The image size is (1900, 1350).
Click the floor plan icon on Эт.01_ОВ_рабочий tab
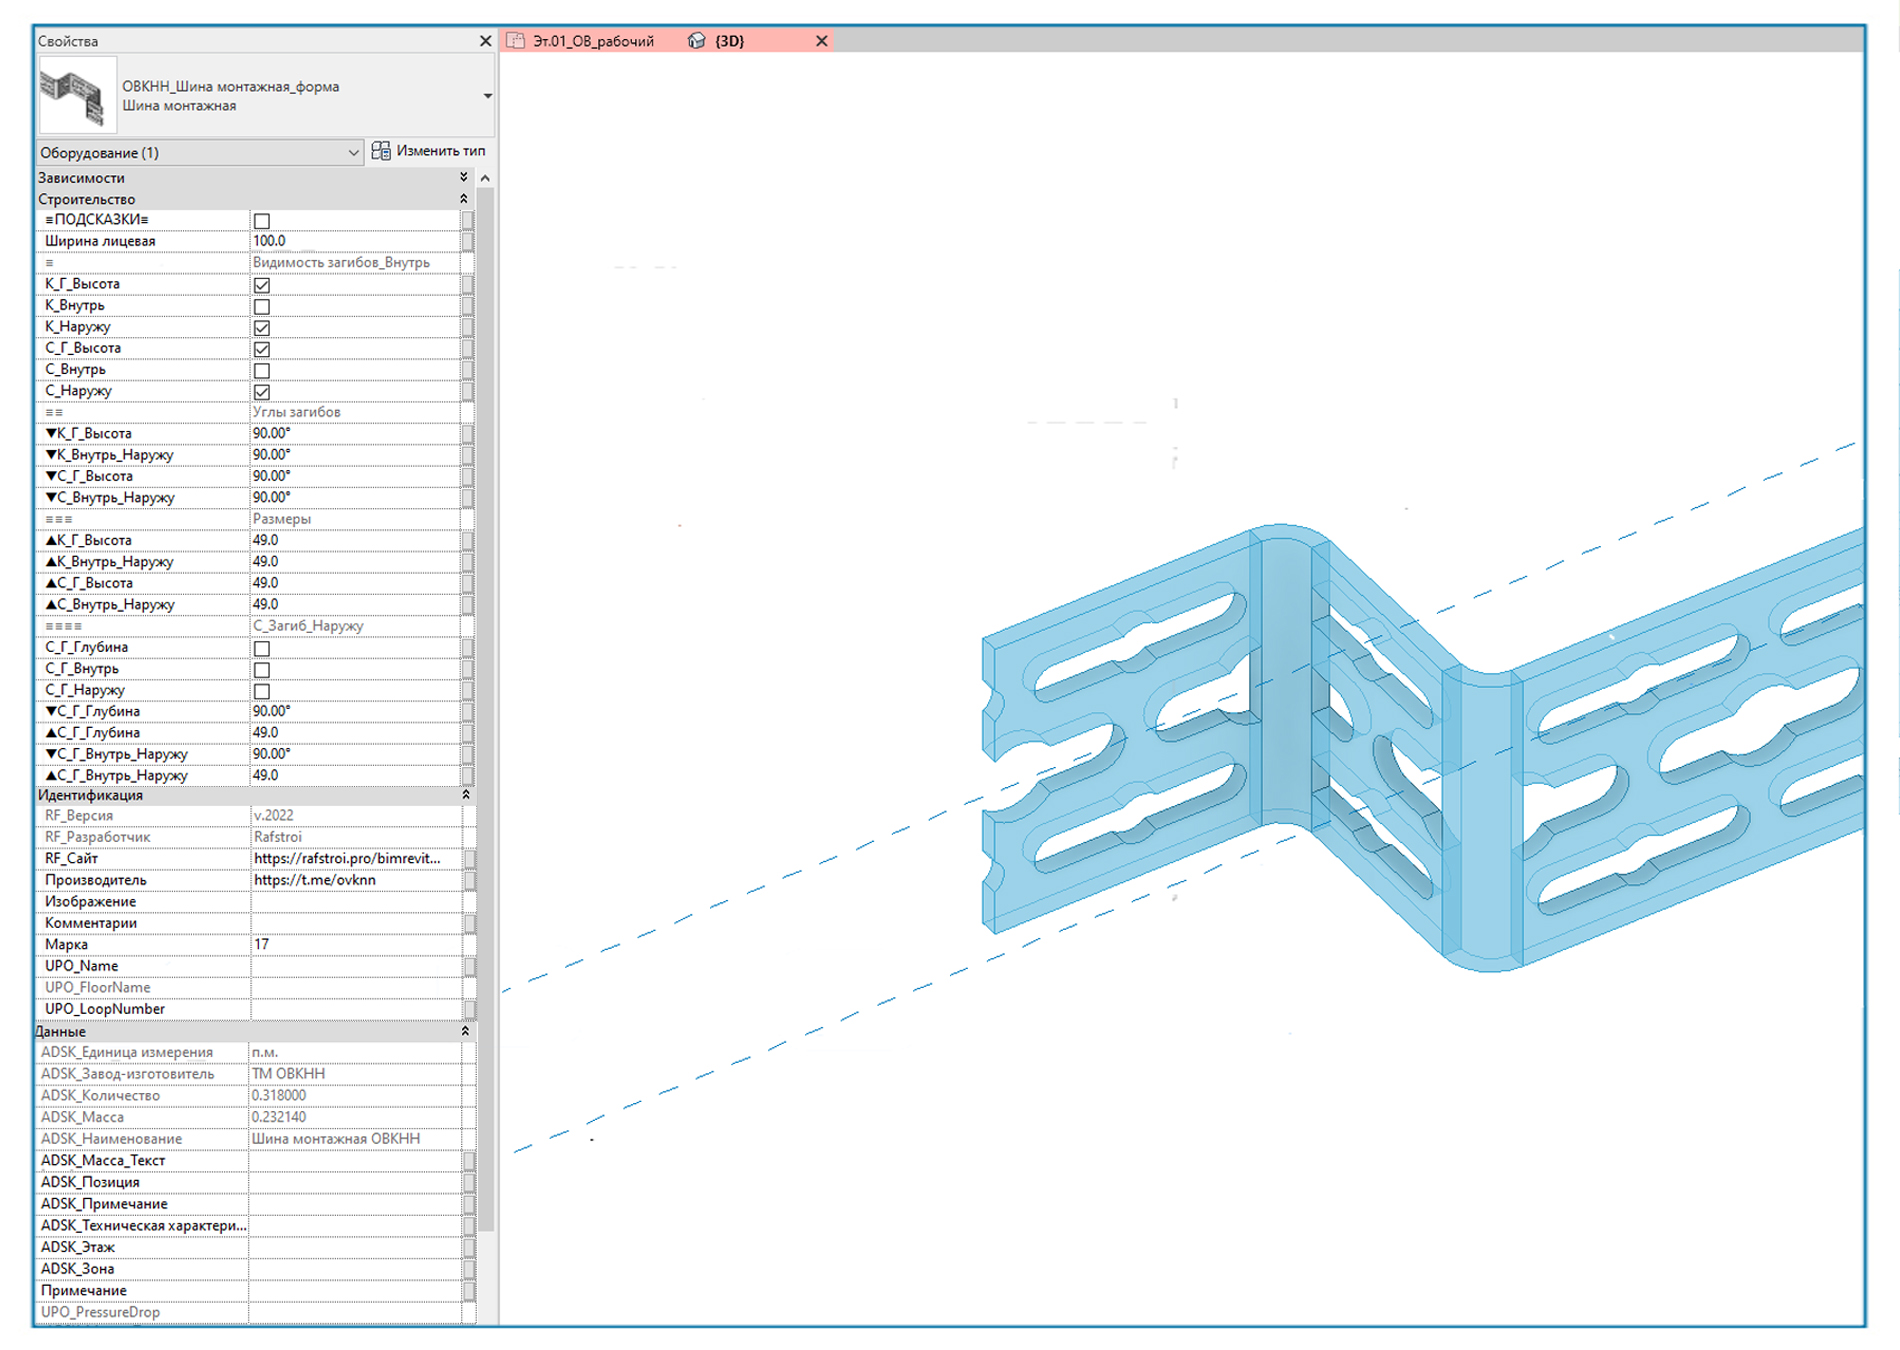coord(516,41)
